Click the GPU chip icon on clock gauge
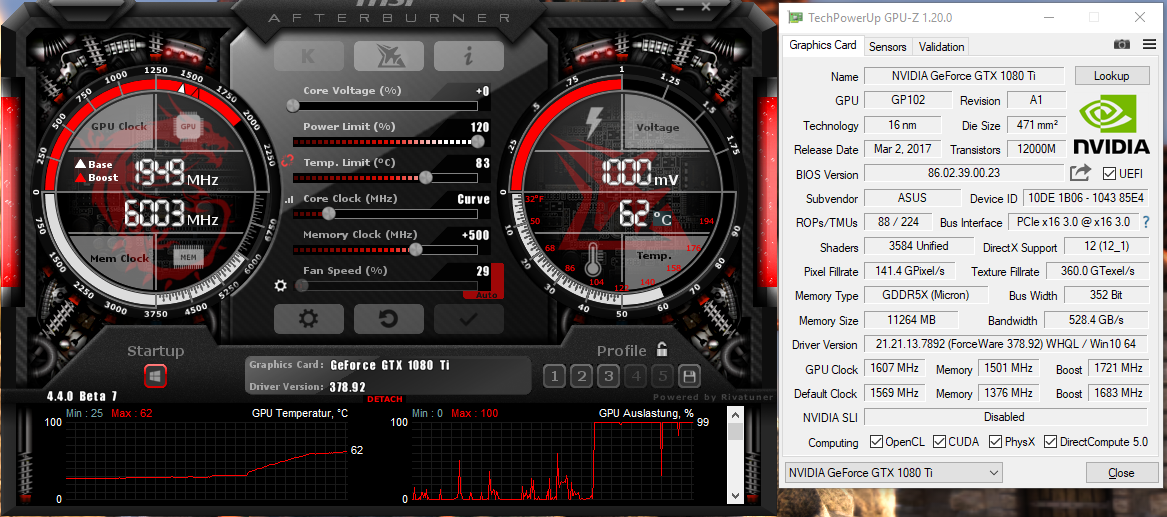1167x517 pixels. pos(188,126)
